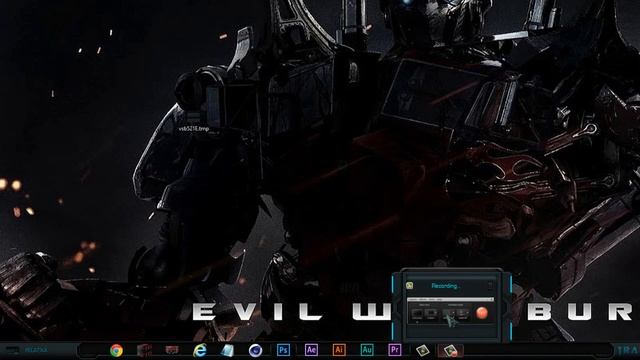Launch Cinema 4D from the taskbar

point(256,350)
